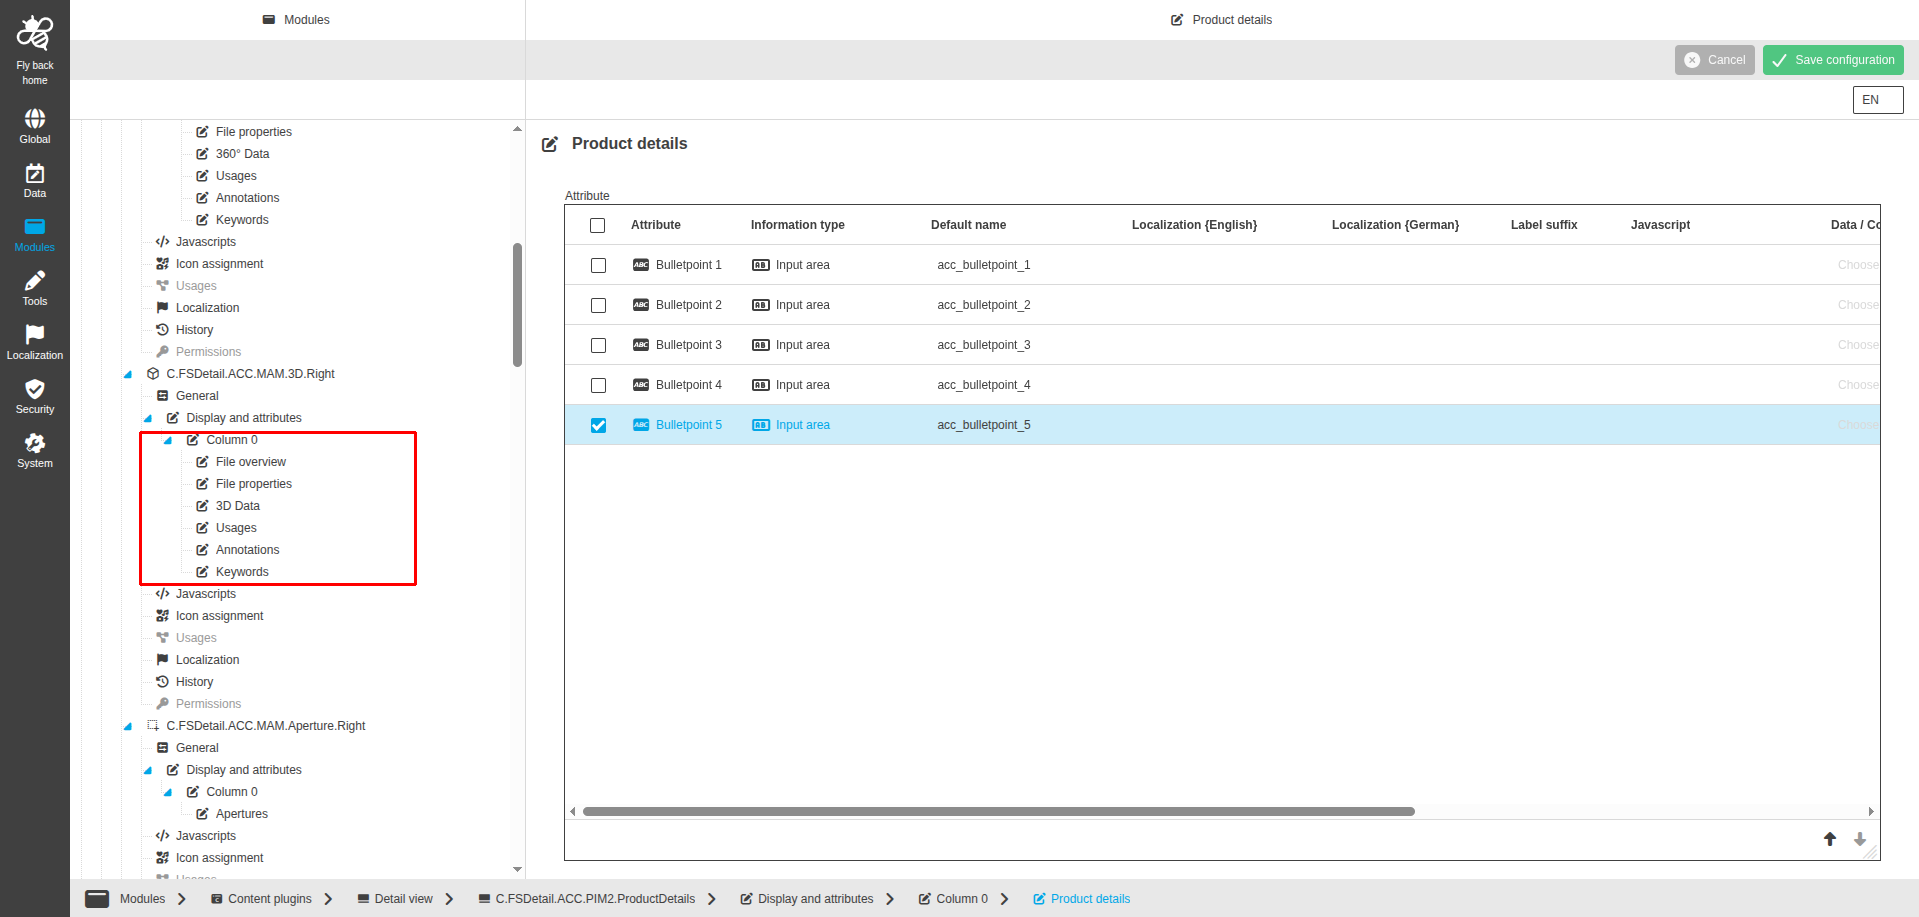Uncheck the Bulletpoint 5 row checkbox
1919x917 pixels.
(598, 426)
